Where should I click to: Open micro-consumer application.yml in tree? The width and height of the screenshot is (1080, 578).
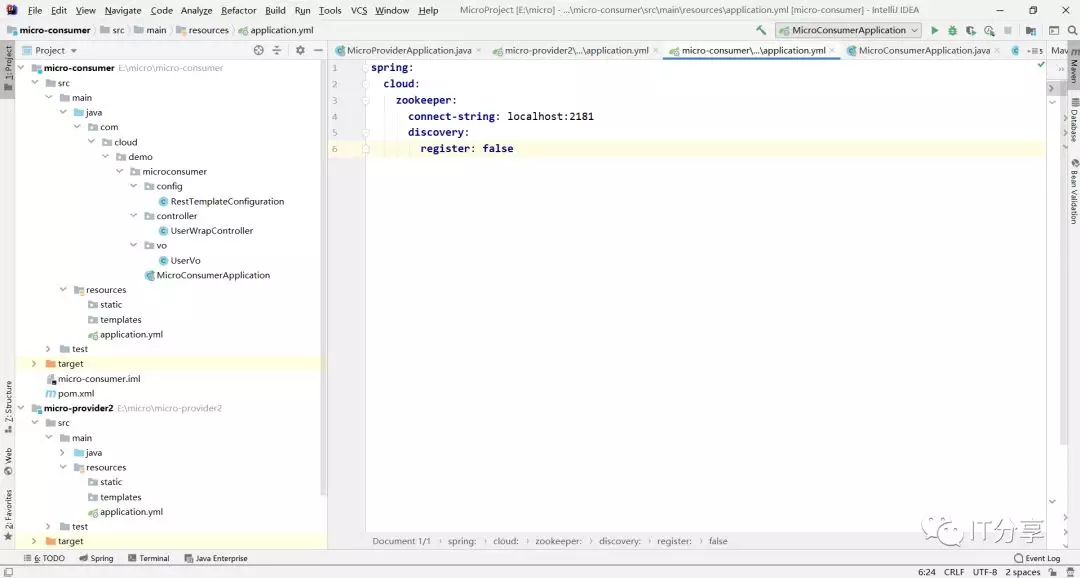pos(125,334)
